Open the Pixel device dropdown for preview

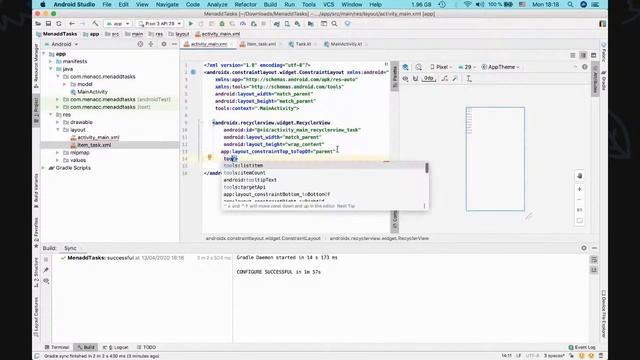point(441,67)
